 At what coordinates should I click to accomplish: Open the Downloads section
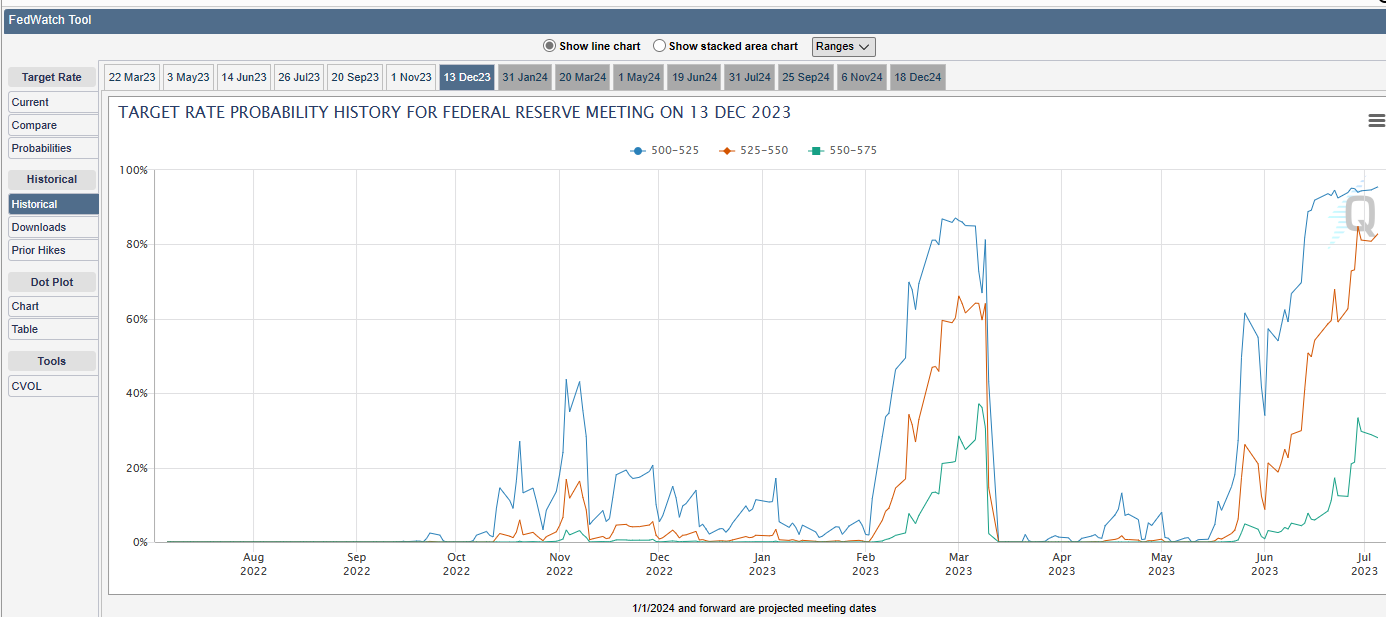[53, 227]
